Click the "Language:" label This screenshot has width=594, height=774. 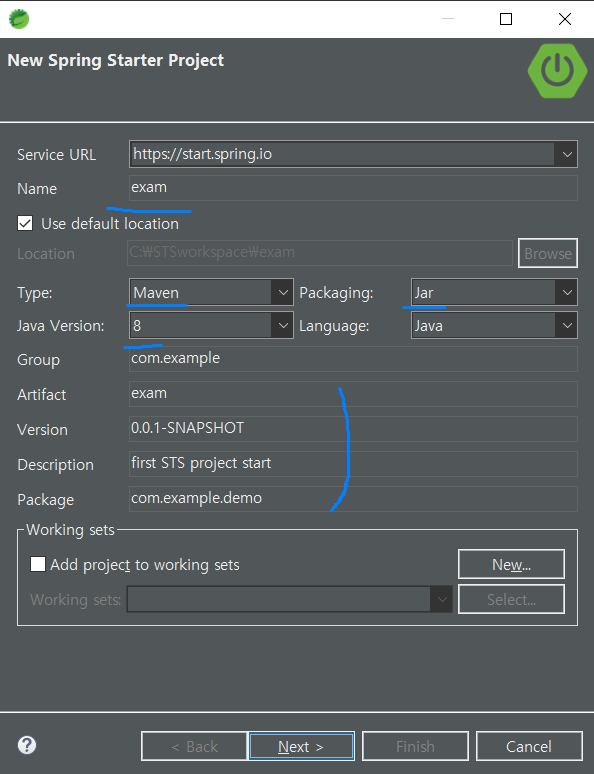click(334, 326)
